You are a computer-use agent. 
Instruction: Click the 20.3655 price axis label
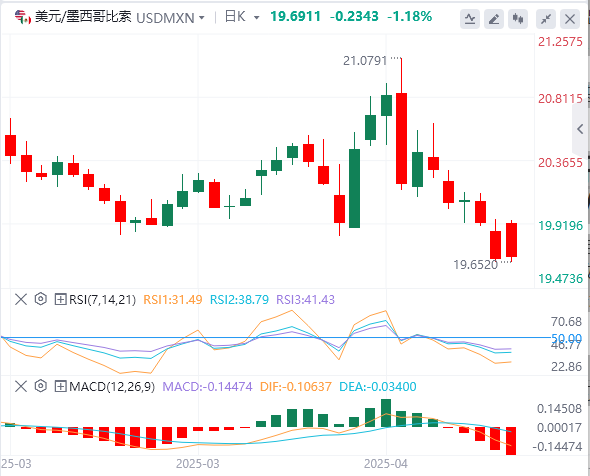(560, 163)
